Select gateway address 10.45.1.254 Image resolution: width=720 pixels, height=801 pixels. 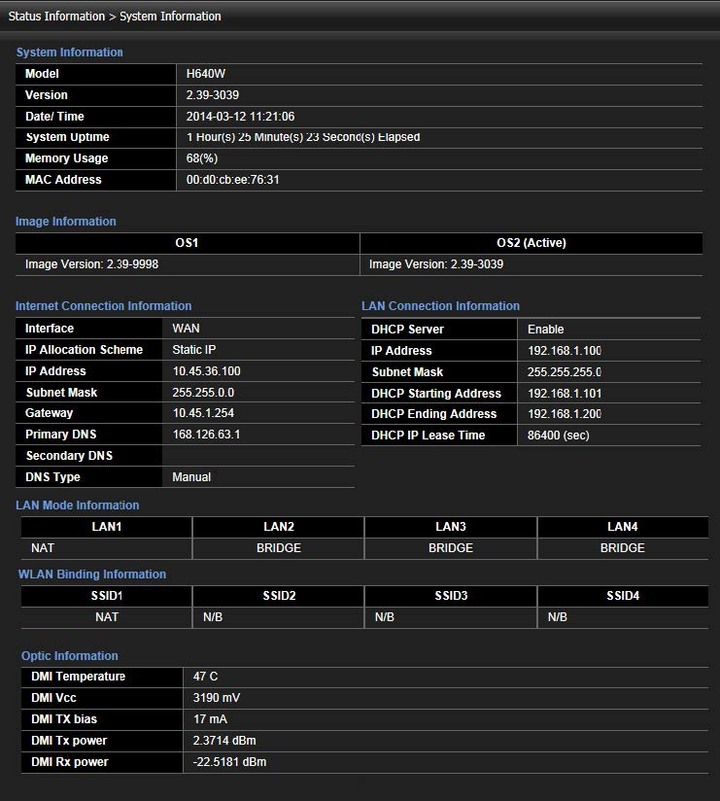[x=203, y=413]
